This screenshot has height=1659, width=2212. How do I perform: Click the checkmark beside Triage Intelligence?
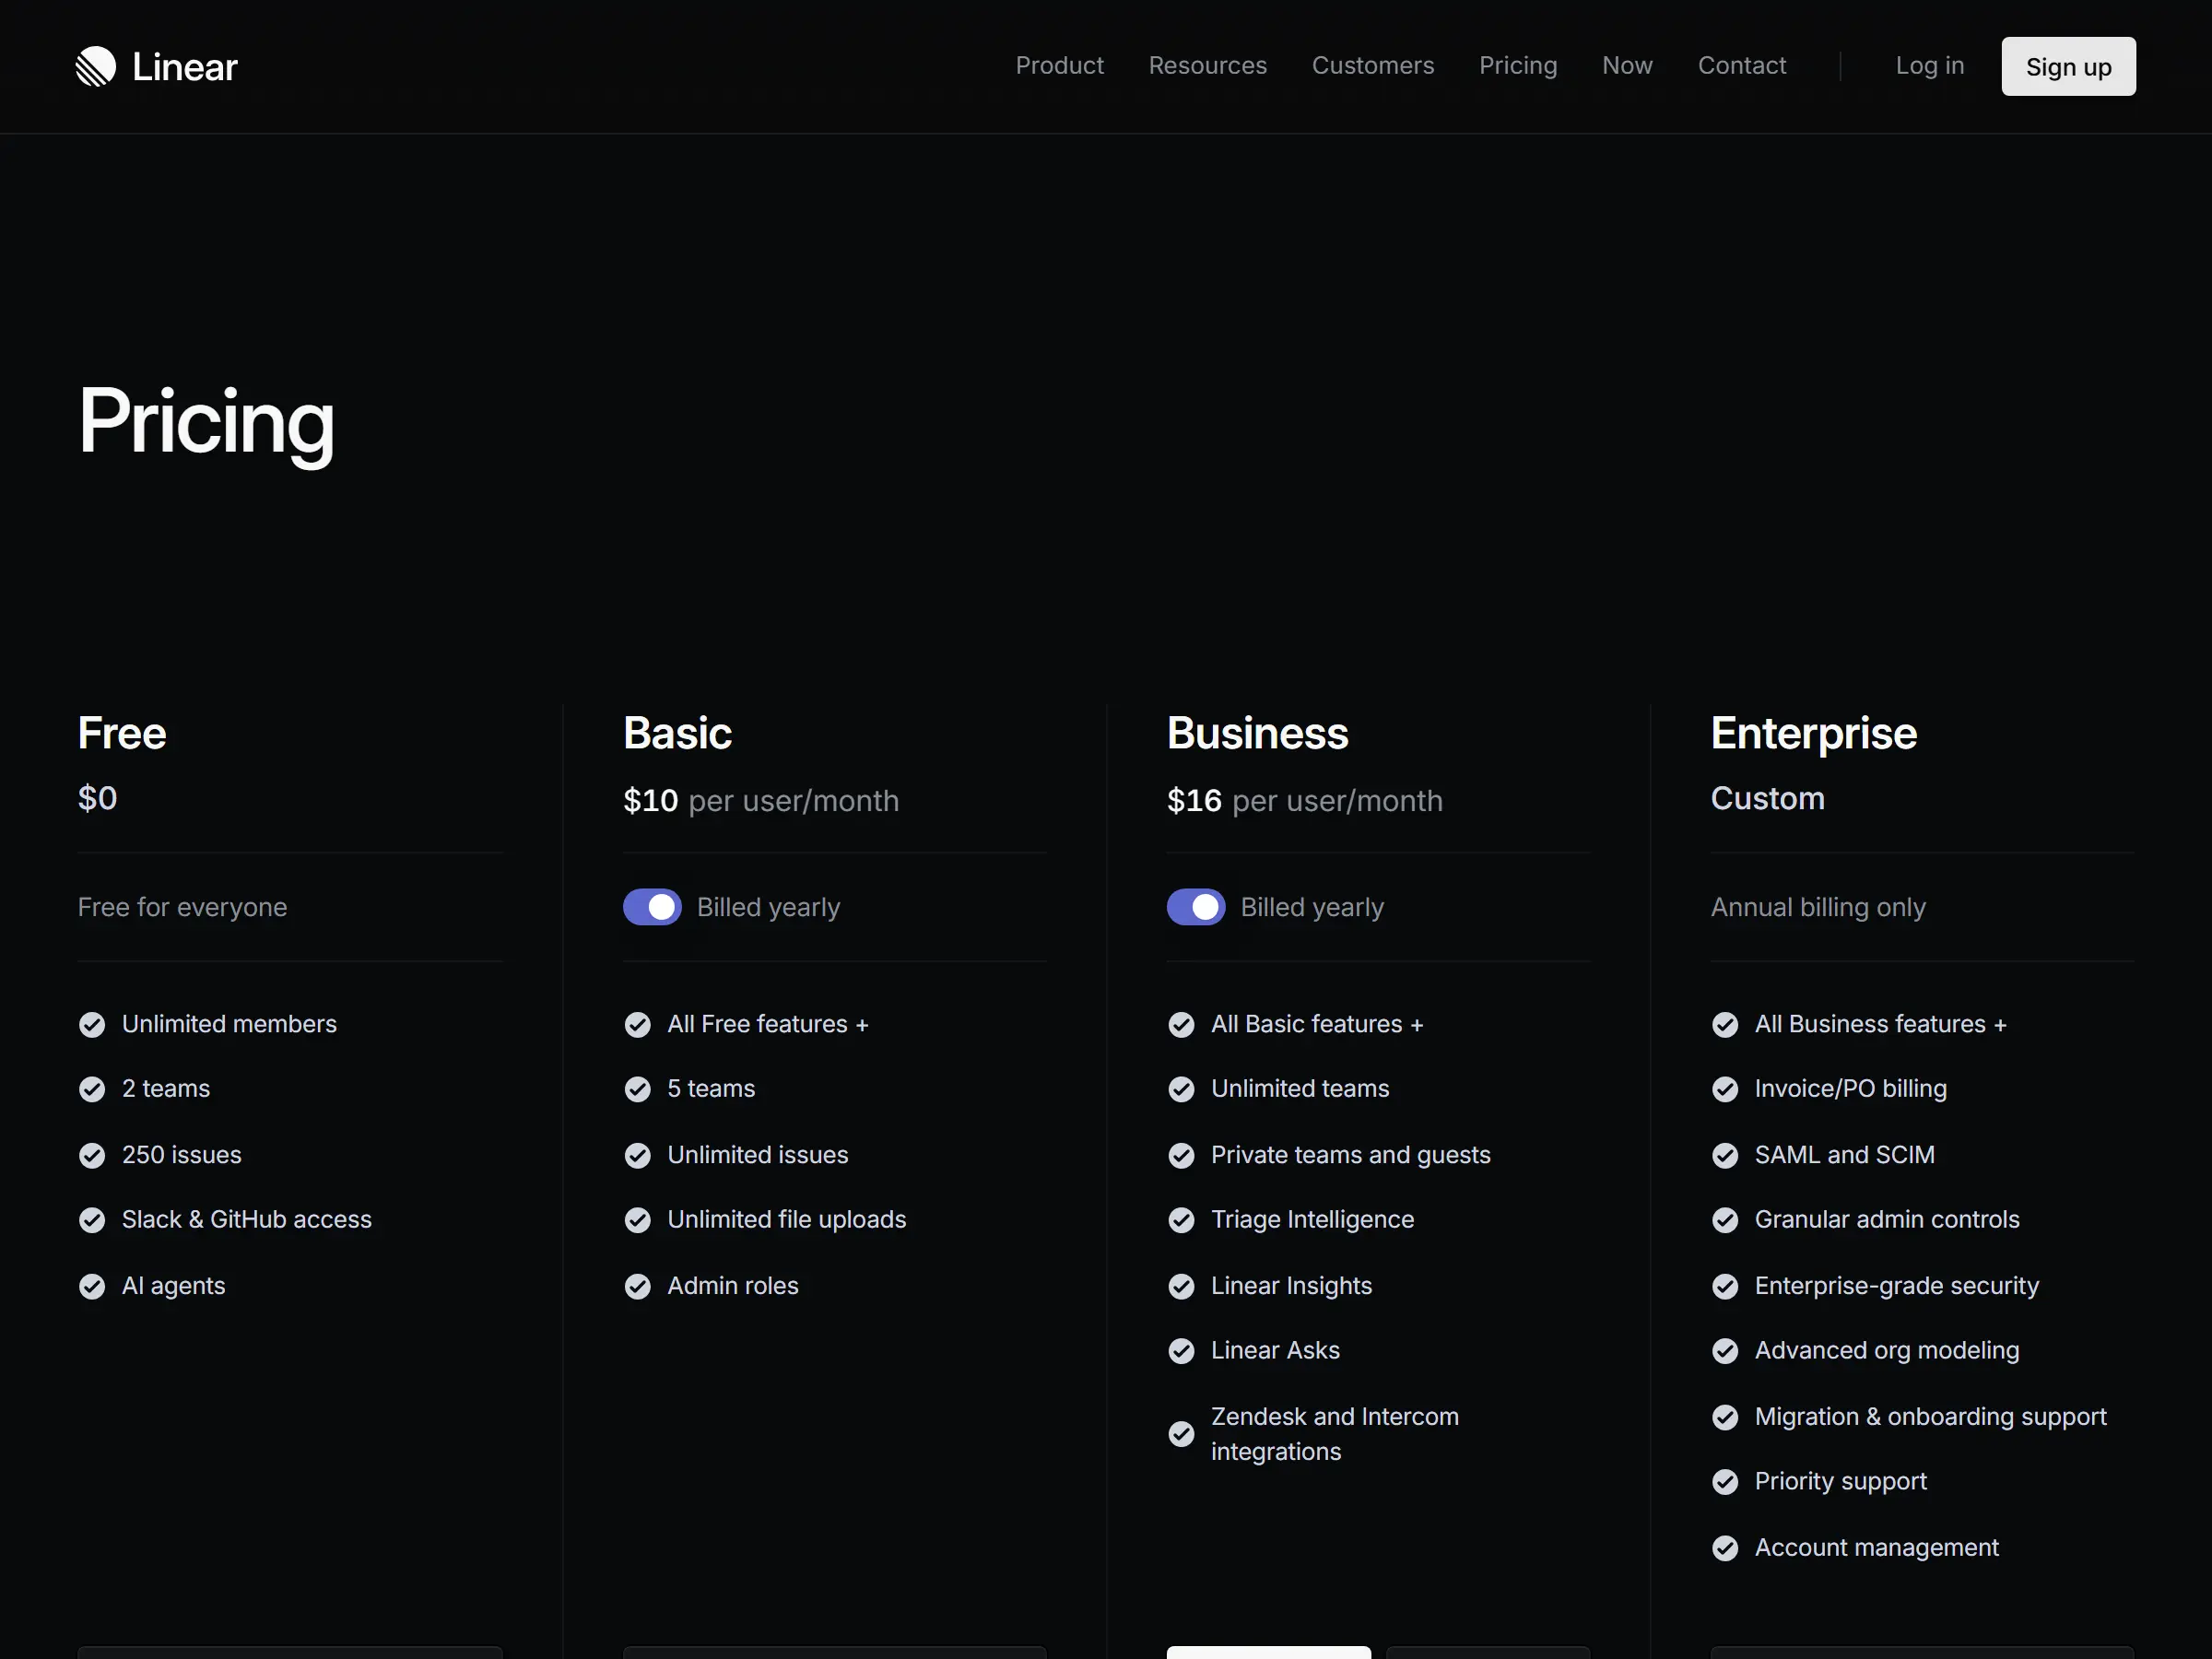click(x=1182, y=1220)
